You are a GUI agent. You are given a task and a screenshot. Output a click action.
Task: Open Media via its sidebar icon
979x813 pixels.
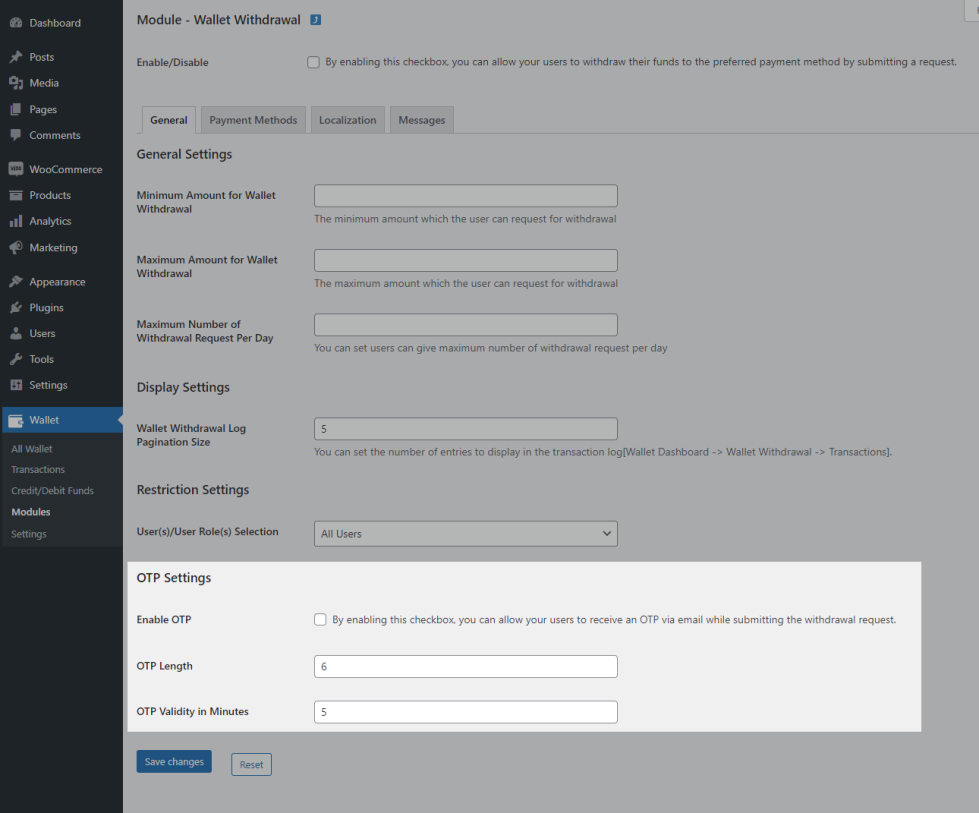(x=16, y=83)
